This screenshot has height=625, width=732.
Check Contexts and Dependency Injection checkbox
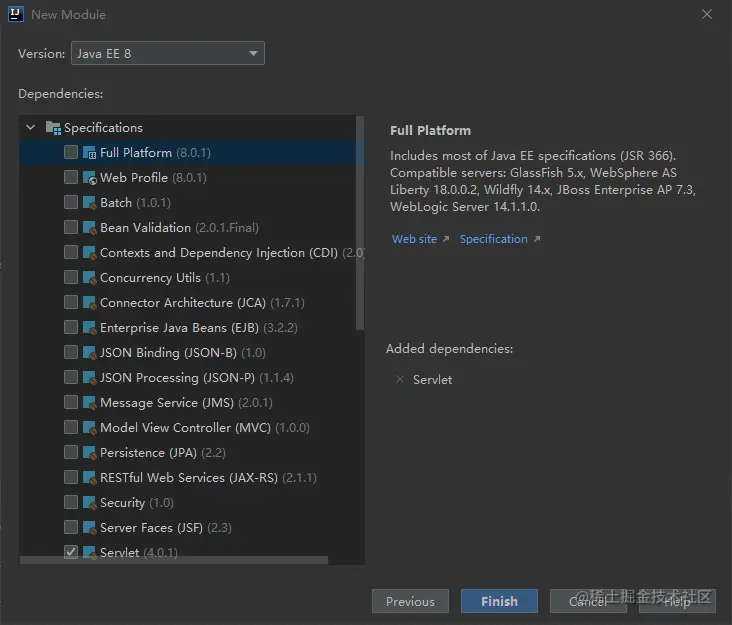click(71, 252)
